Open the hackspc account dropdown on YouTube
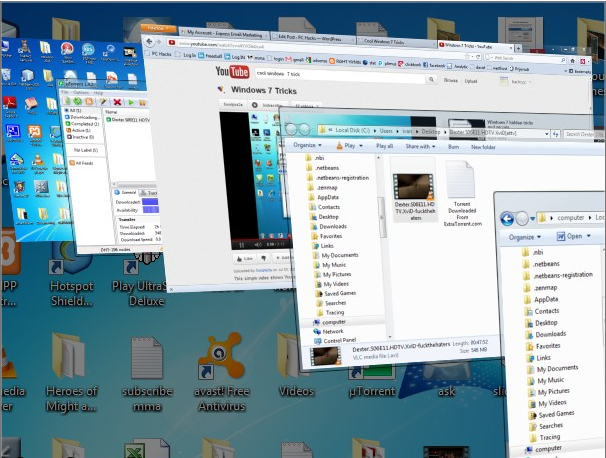 519,82
